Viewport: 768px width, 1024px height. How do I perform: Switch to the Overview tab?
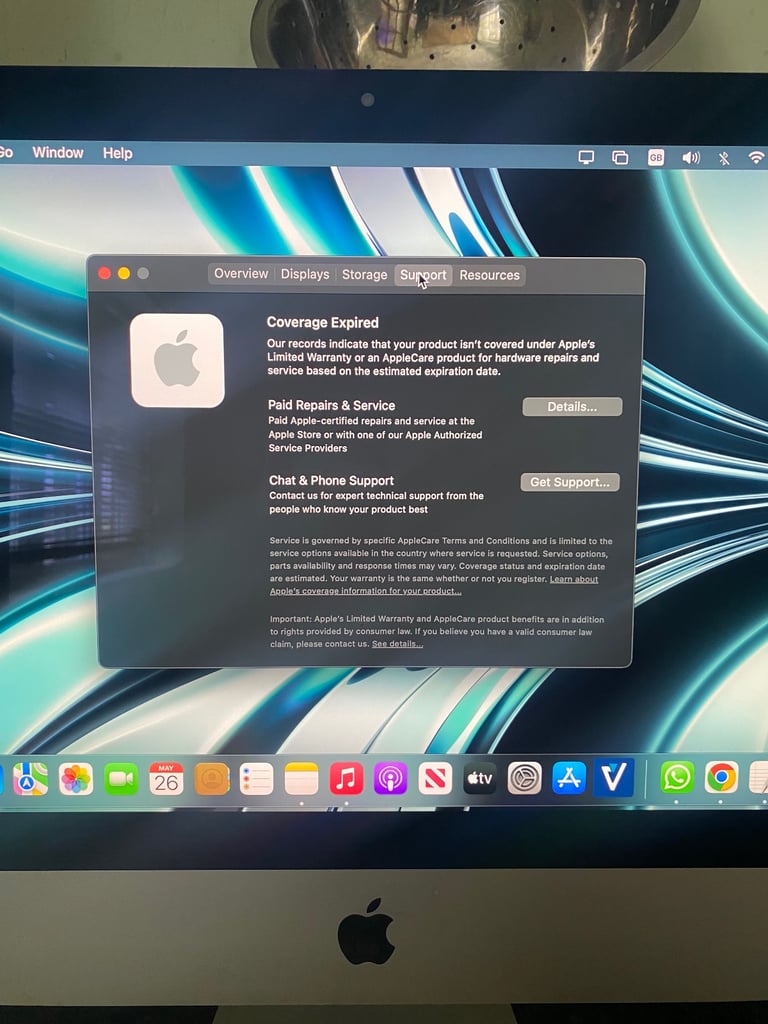[241, 274]
